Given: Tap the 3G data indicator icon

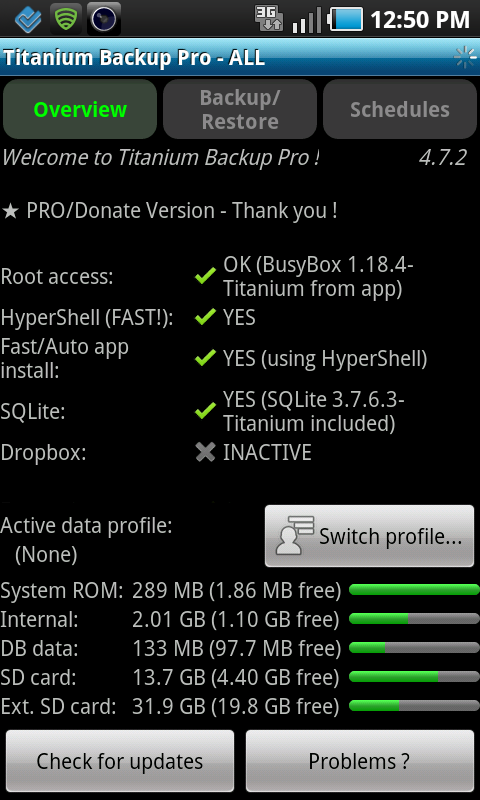Looking at the screenshot, I should click(269, 19).
